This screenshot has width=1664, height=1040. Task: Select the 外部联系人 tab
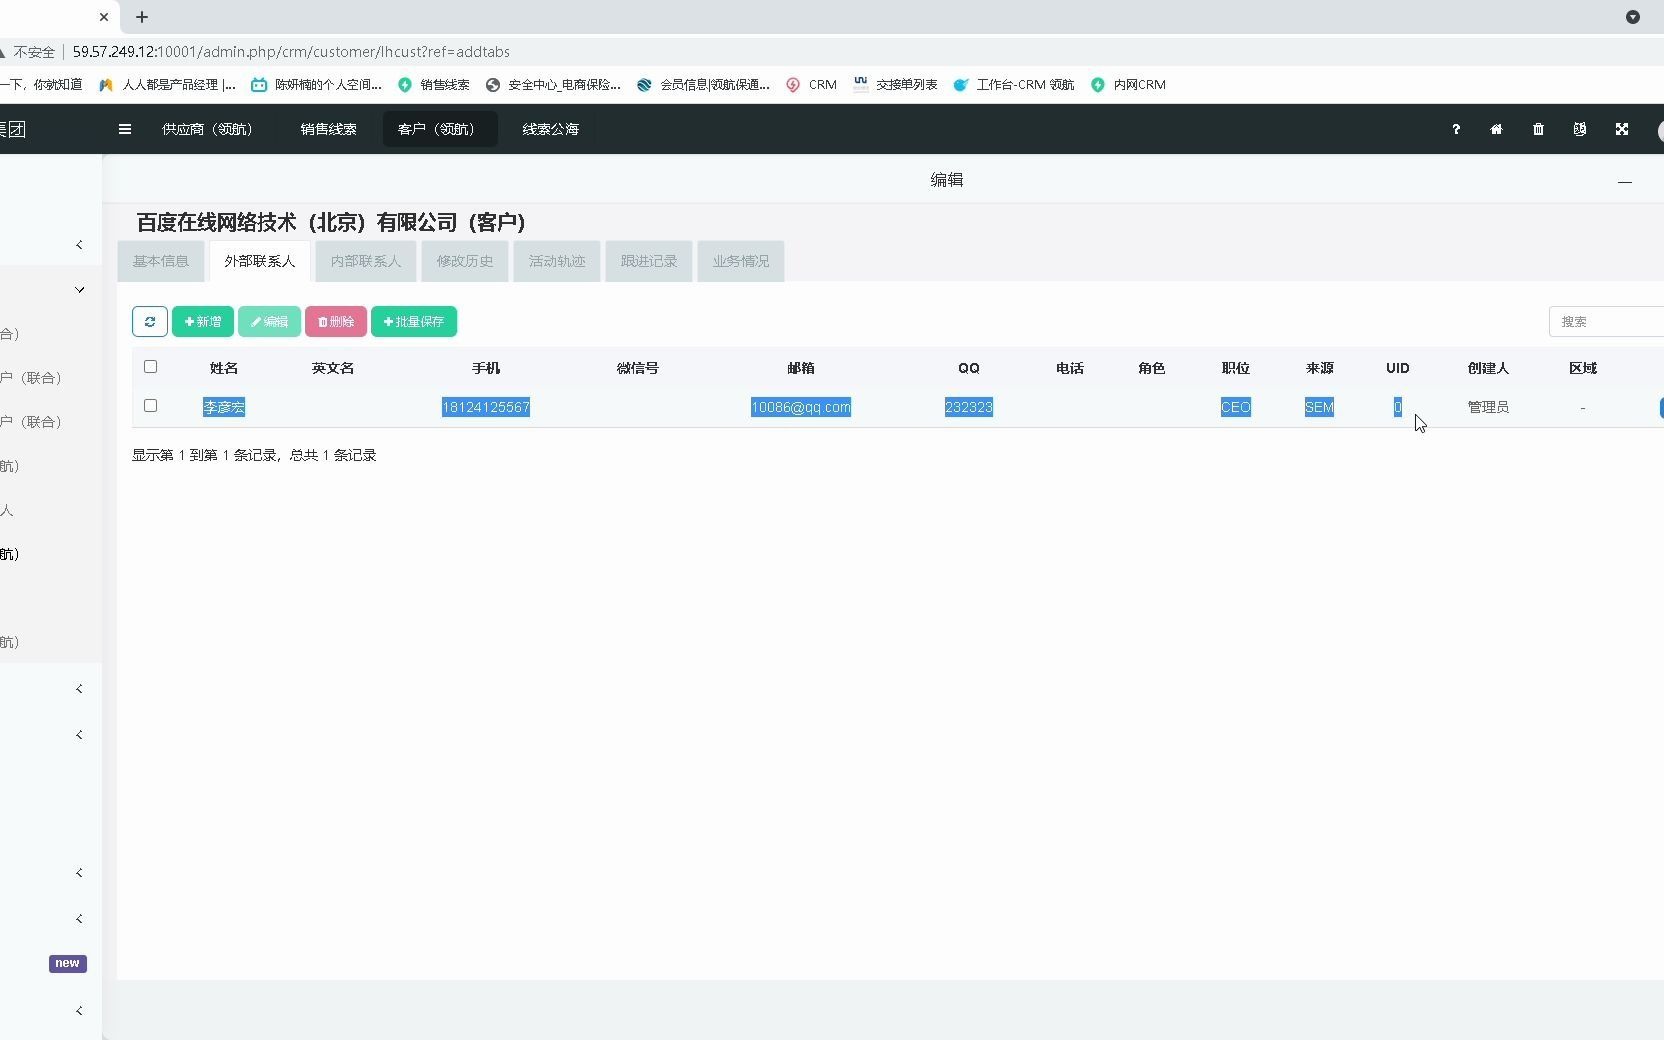(260, 261)
